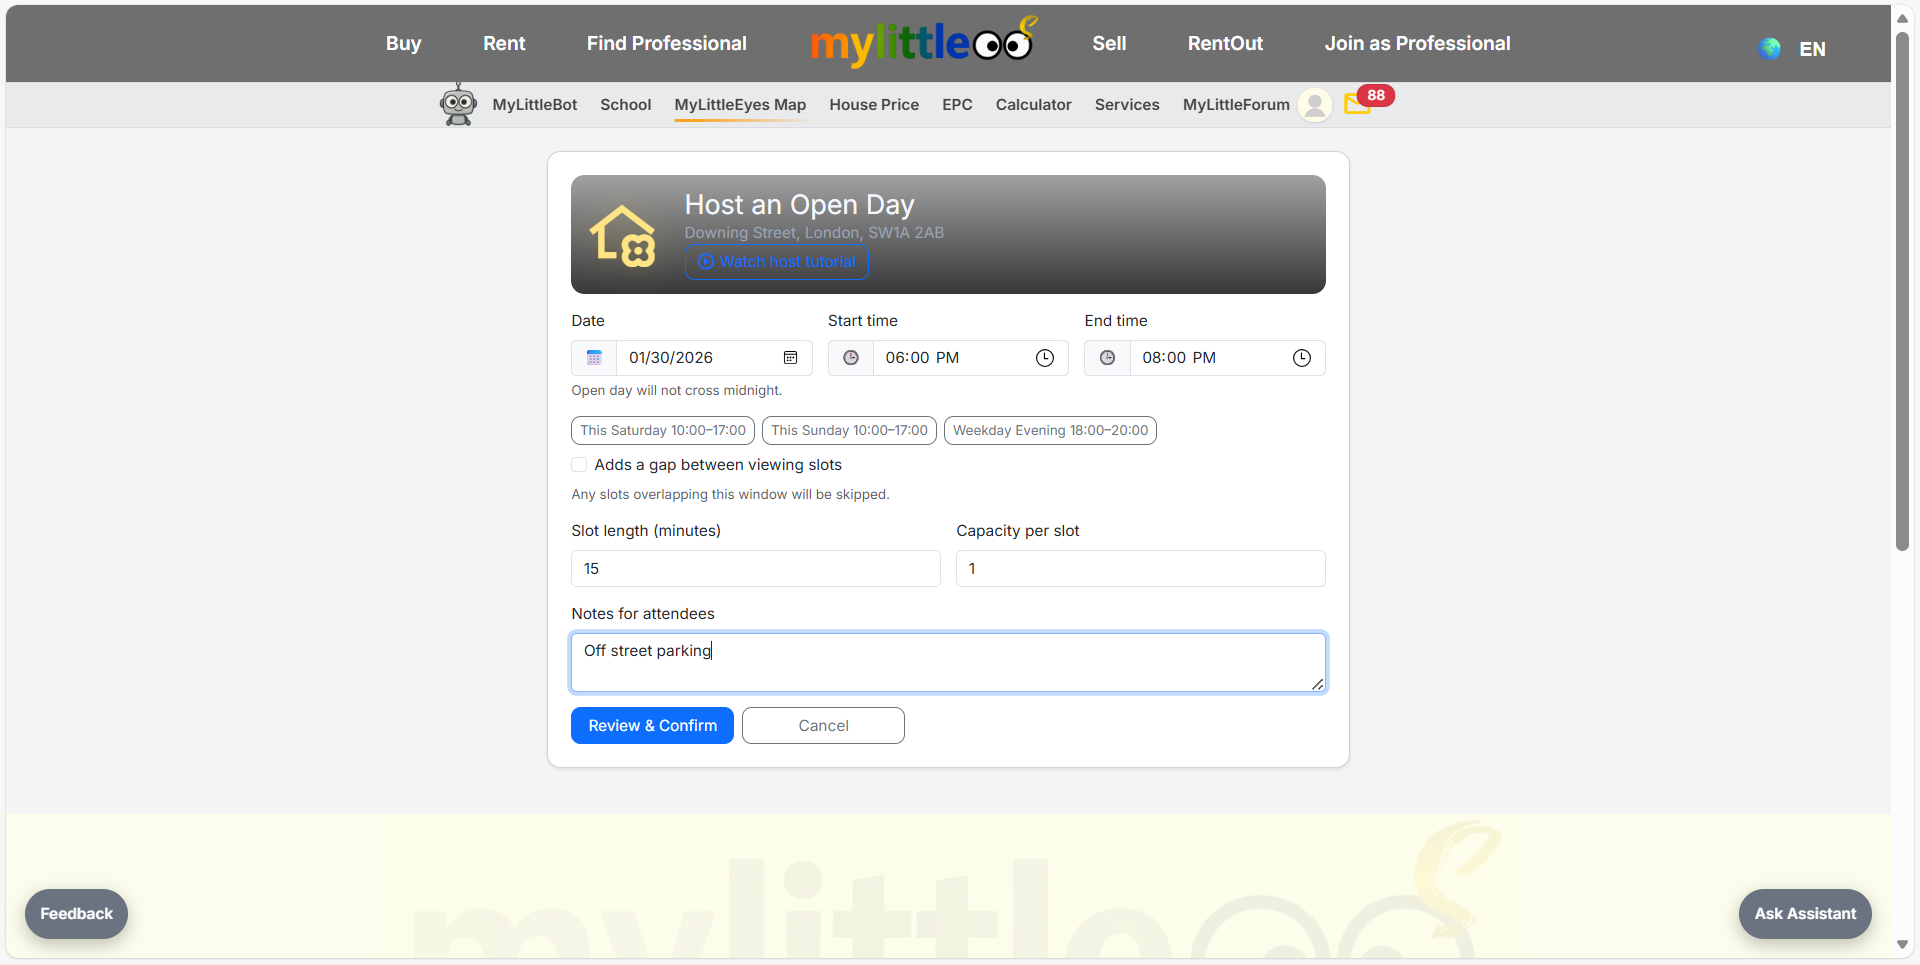1920x965 pixels.
Task: Click Watch host tutorial link
Action: 777,262
